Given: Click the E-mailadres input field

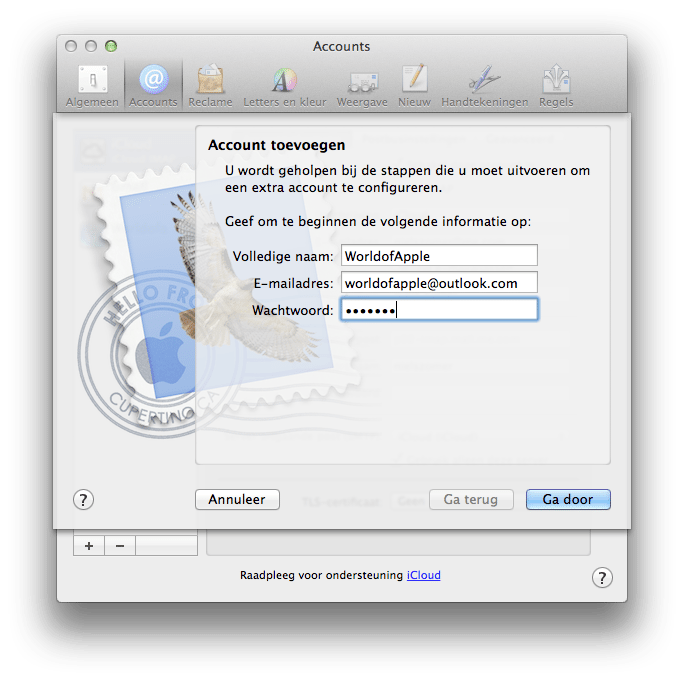Looking at the screenshot, I should (439, 283).
